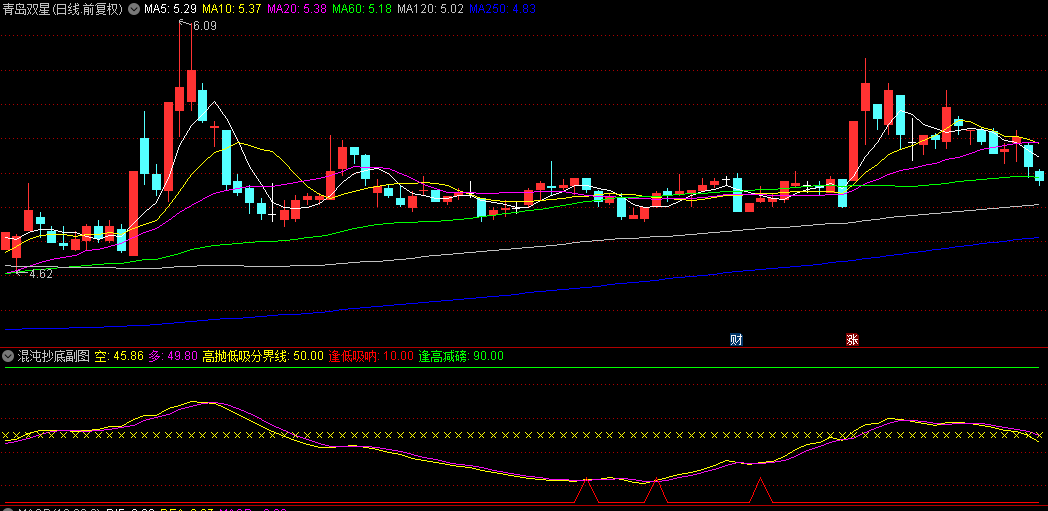The image size is (1048, 511).
Task: Select the yellow MA10 legend label
Action: coord(230,9)
